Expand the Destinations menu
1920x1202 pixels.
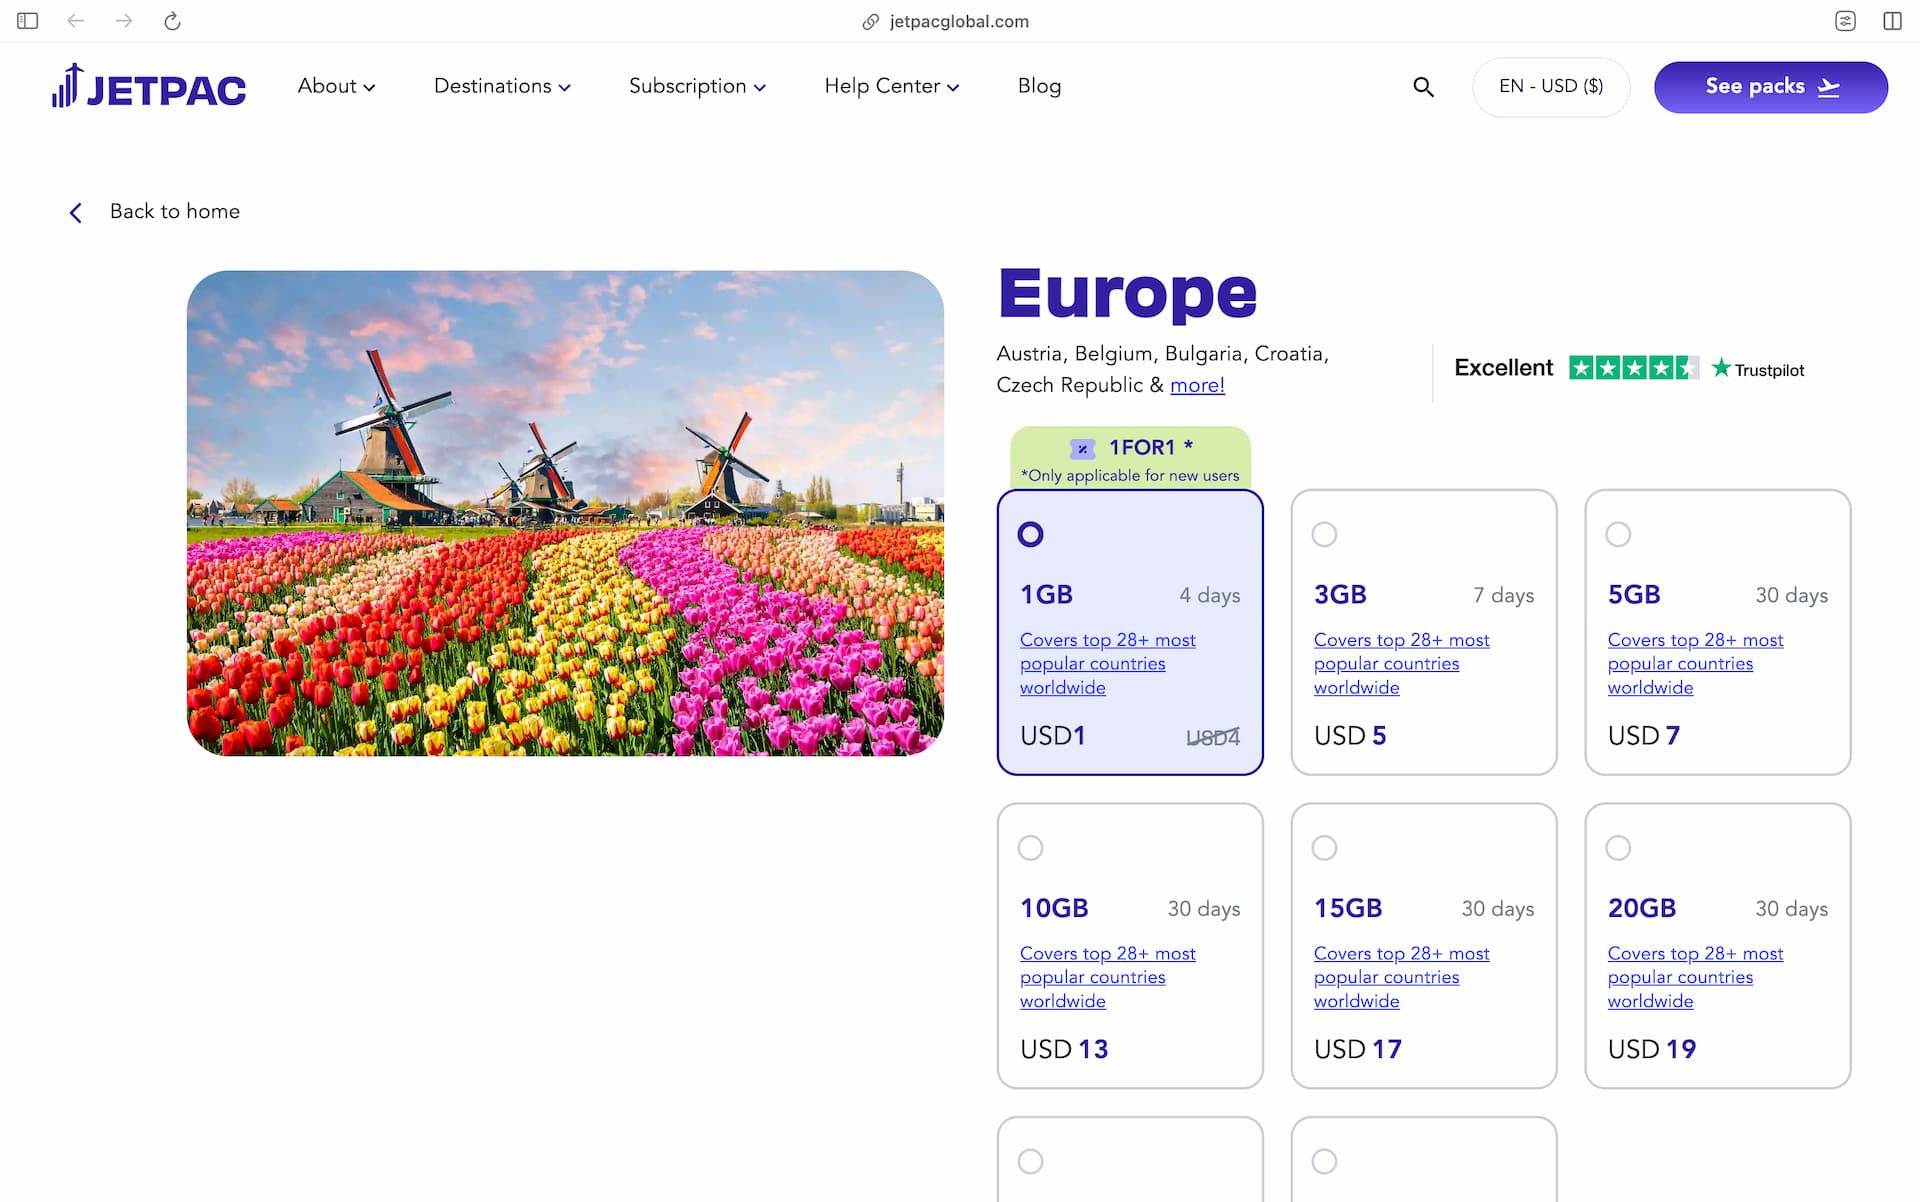pos(502,86)
